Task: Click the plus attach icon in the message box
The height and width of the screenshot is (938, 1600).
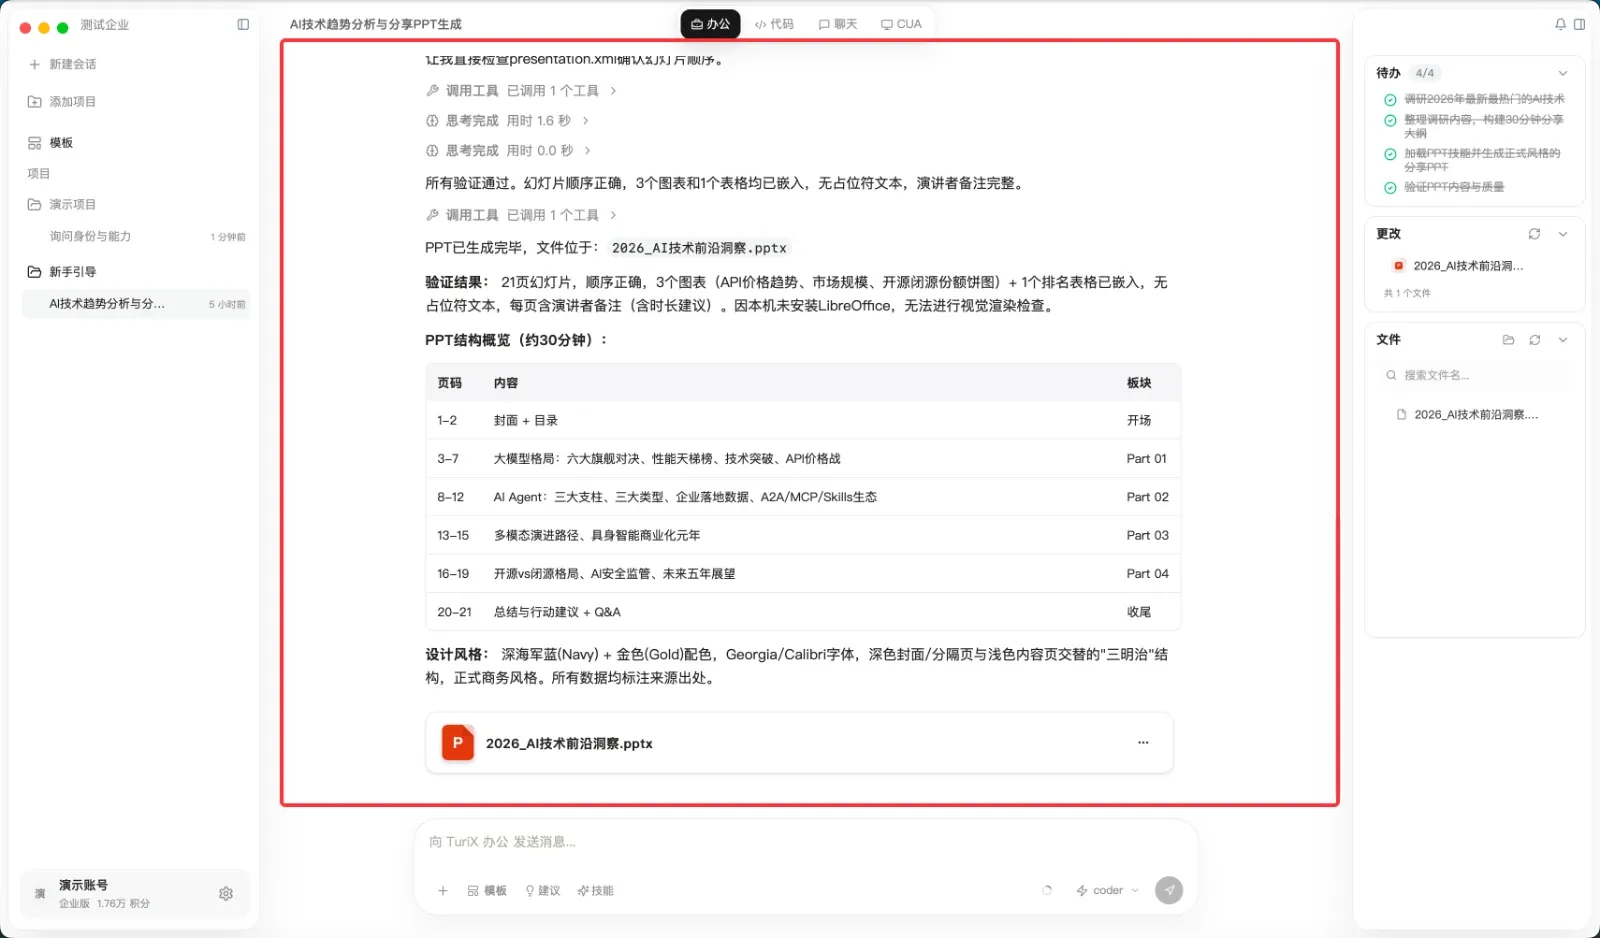Action: coord(443,891)
